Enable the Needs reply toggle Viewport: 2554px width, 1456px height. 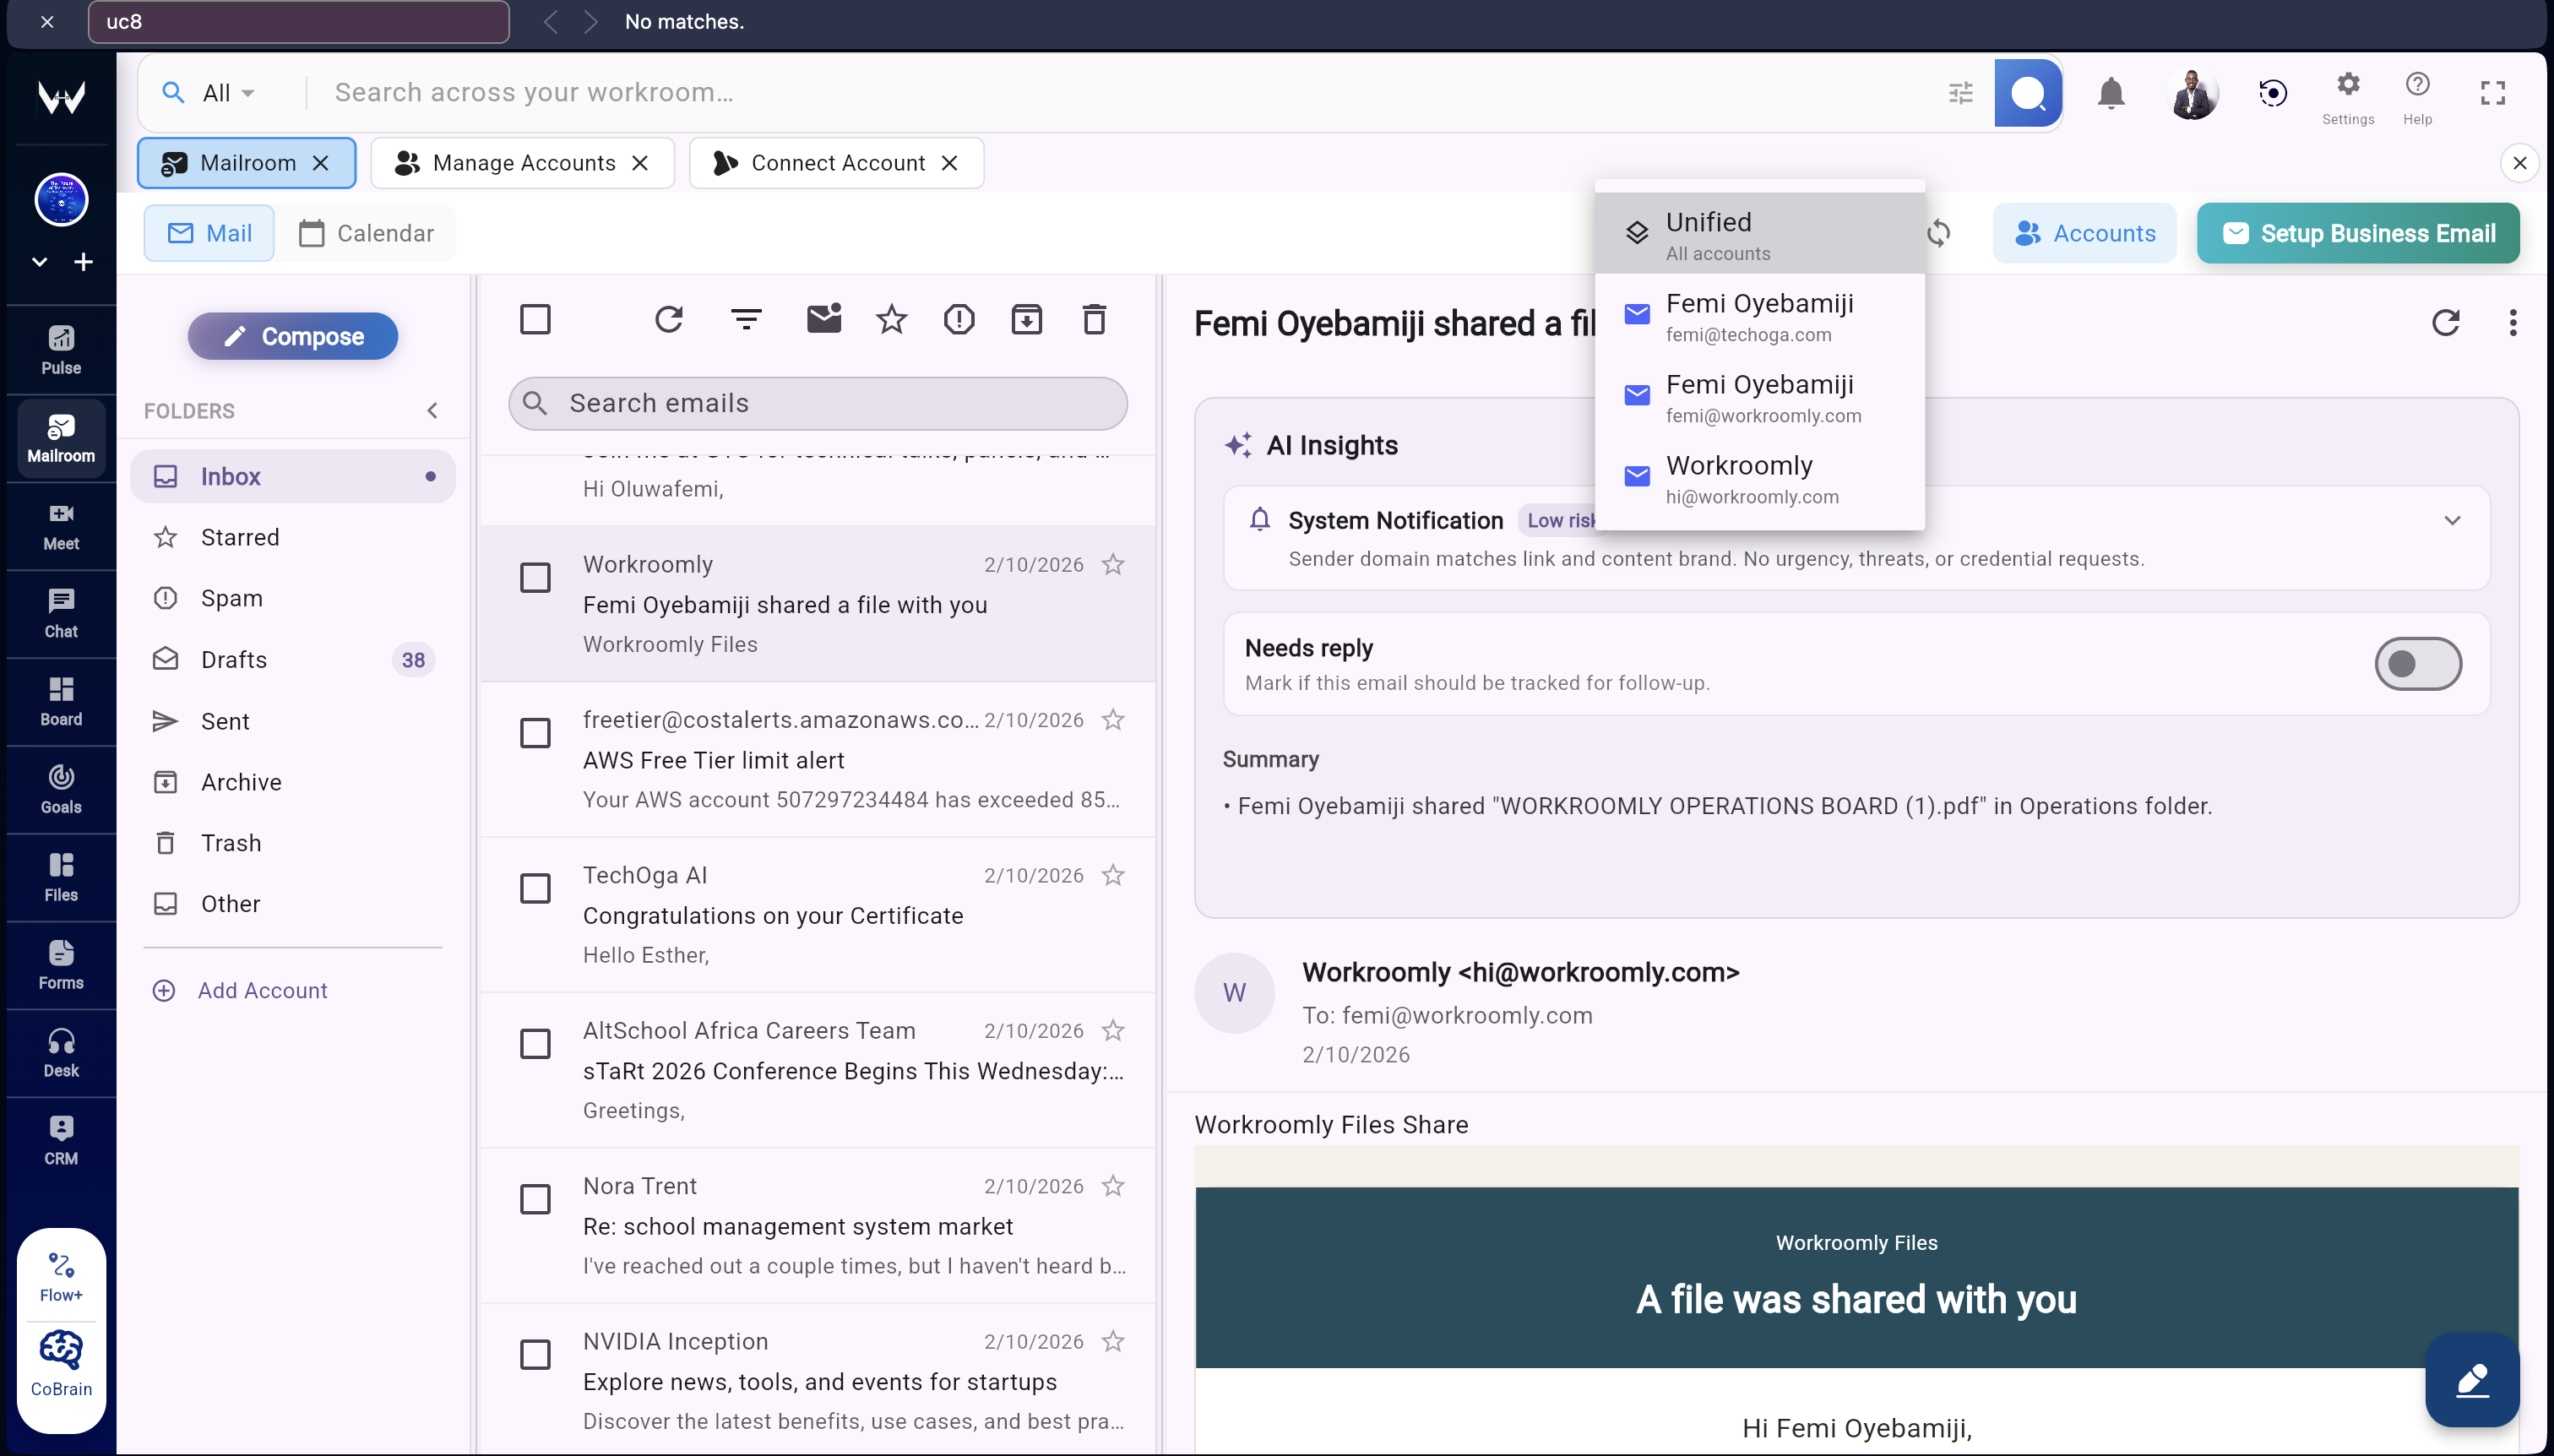pos(2416,663)
